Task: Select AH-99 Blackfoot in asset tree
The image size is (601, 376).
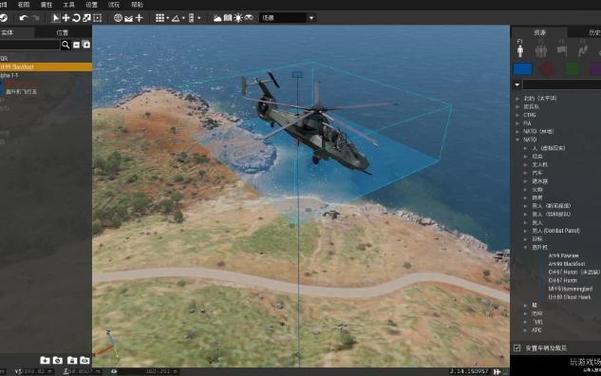Action: [x=567, y=264]
